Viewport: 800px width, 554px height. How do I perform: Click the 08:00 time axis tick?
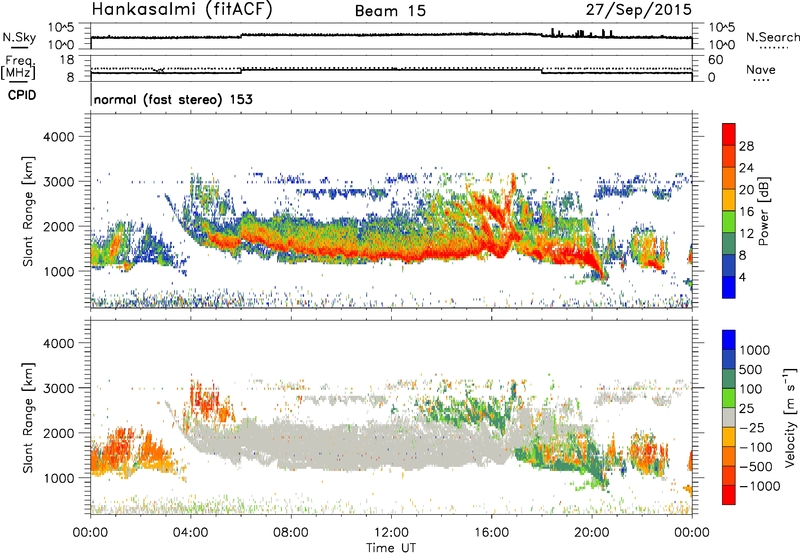(x=291, y=533)
